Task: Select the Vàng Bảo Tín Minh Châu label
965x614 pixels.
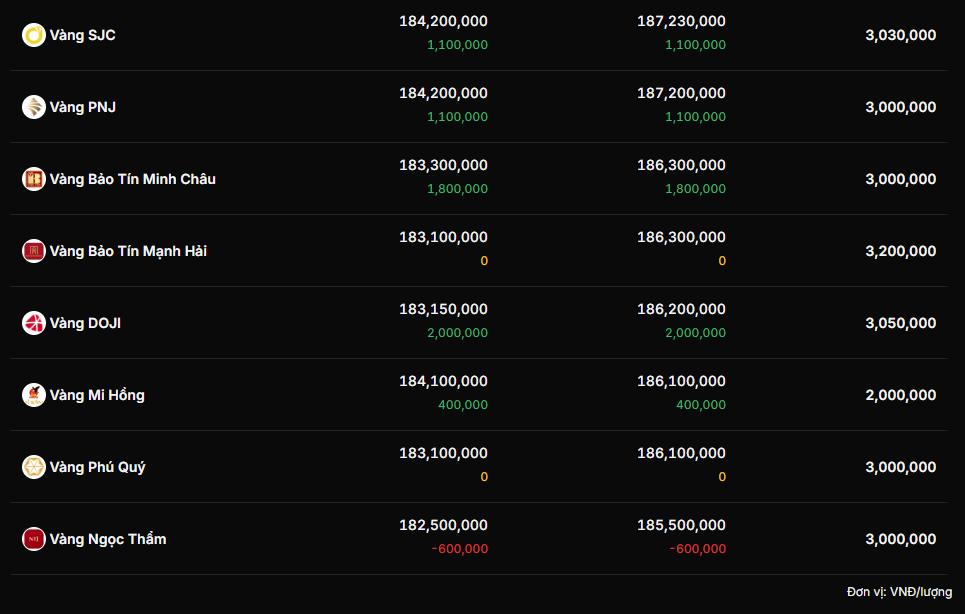Action: [133, 179]
